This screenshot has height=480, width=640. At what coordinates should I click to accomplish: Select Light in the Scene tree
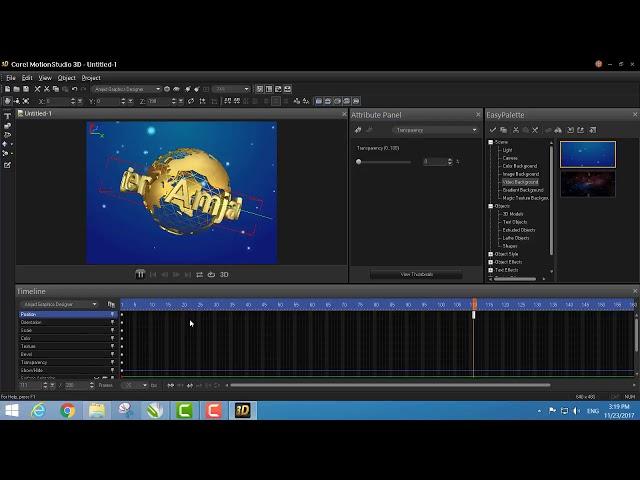coord(507,150)
